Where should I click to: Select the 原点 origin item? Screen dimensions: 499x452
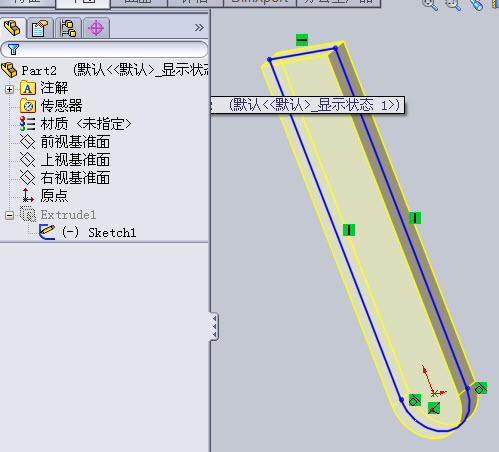[54, 196]
